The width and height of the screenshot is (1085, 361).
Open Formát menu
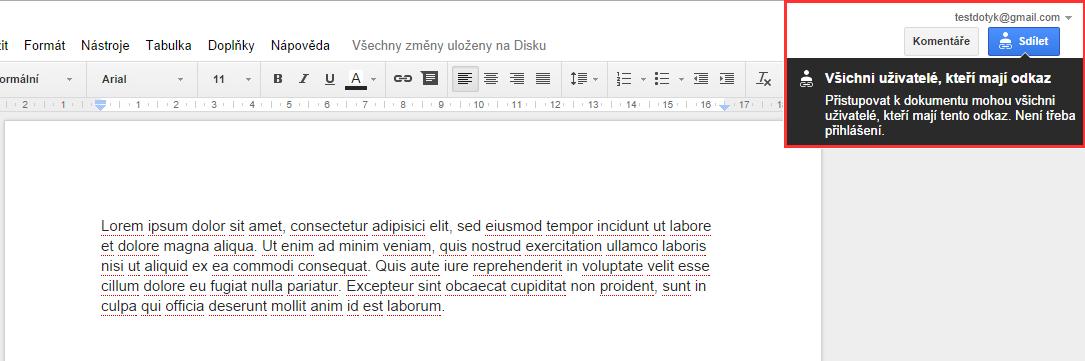[x=45, y=46]
